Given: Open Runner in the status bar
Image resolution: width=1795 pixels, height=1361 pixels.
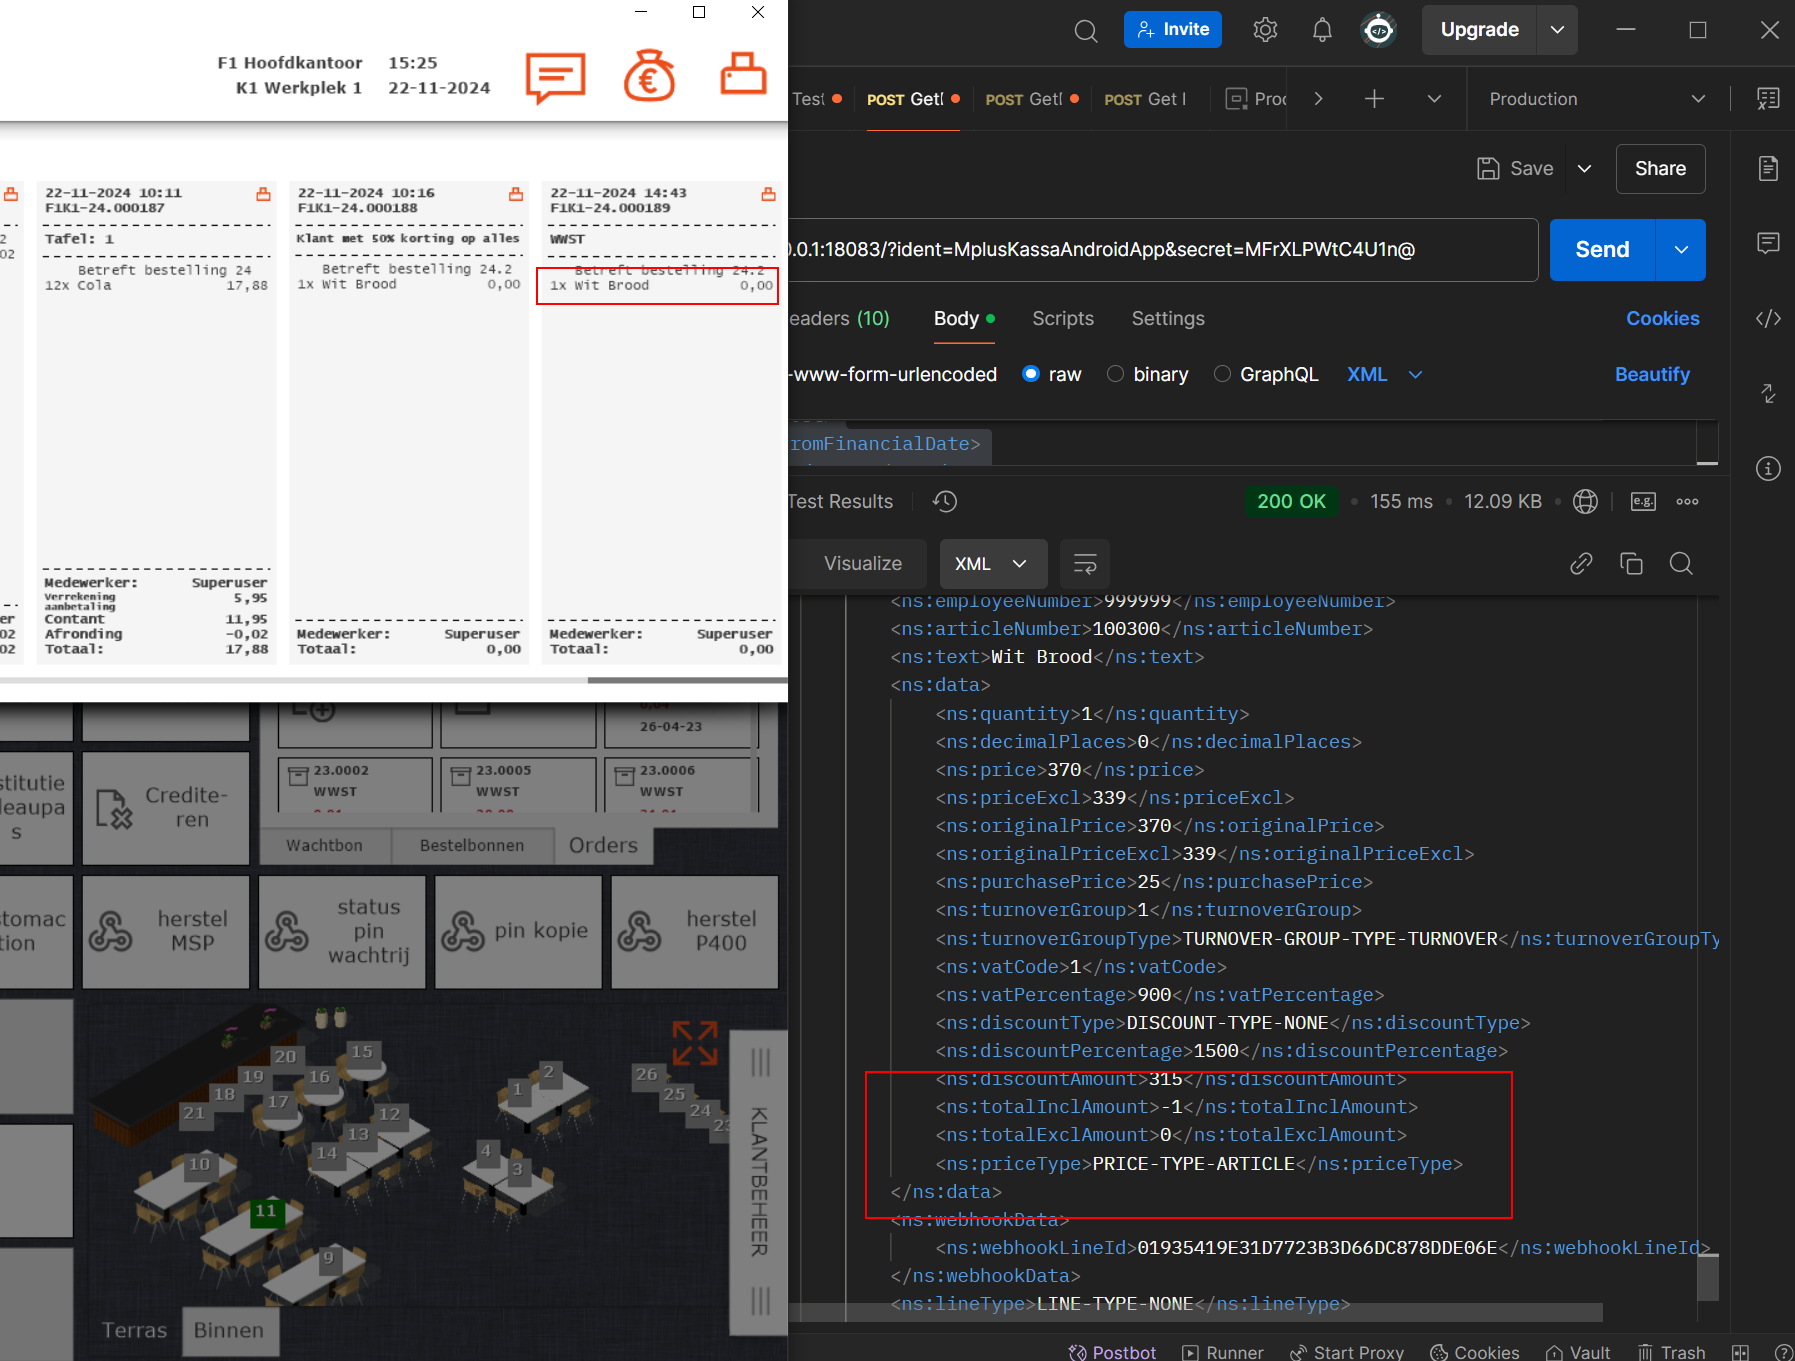Looking at the screenshot, I should click(x=1223, y=1352).
